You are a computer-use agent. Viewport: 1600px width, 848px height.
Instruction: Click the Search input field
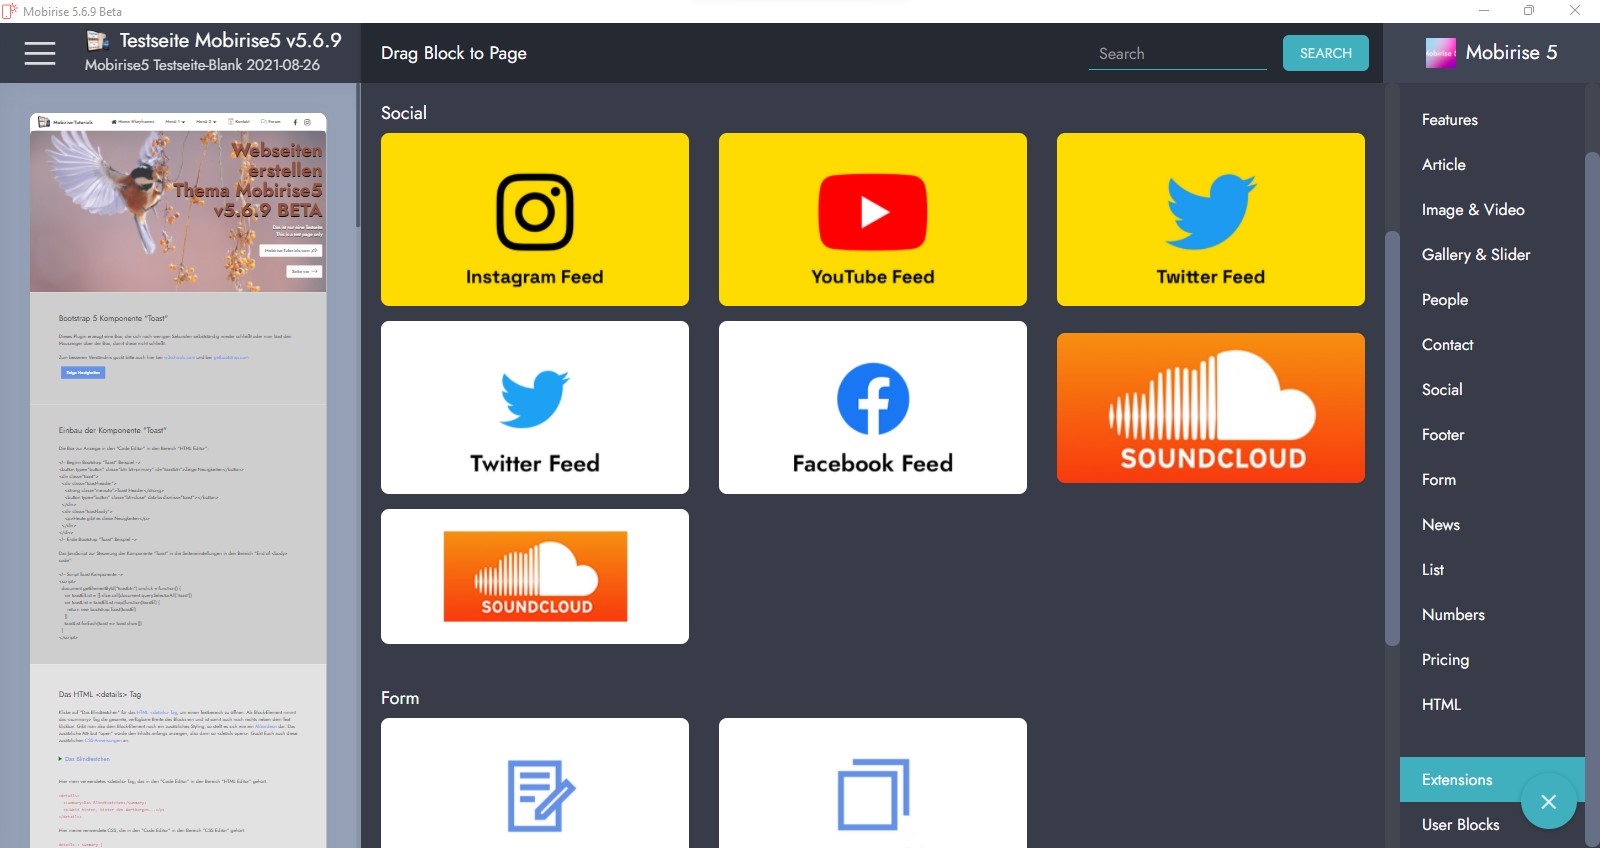[x=1178, y=54]
